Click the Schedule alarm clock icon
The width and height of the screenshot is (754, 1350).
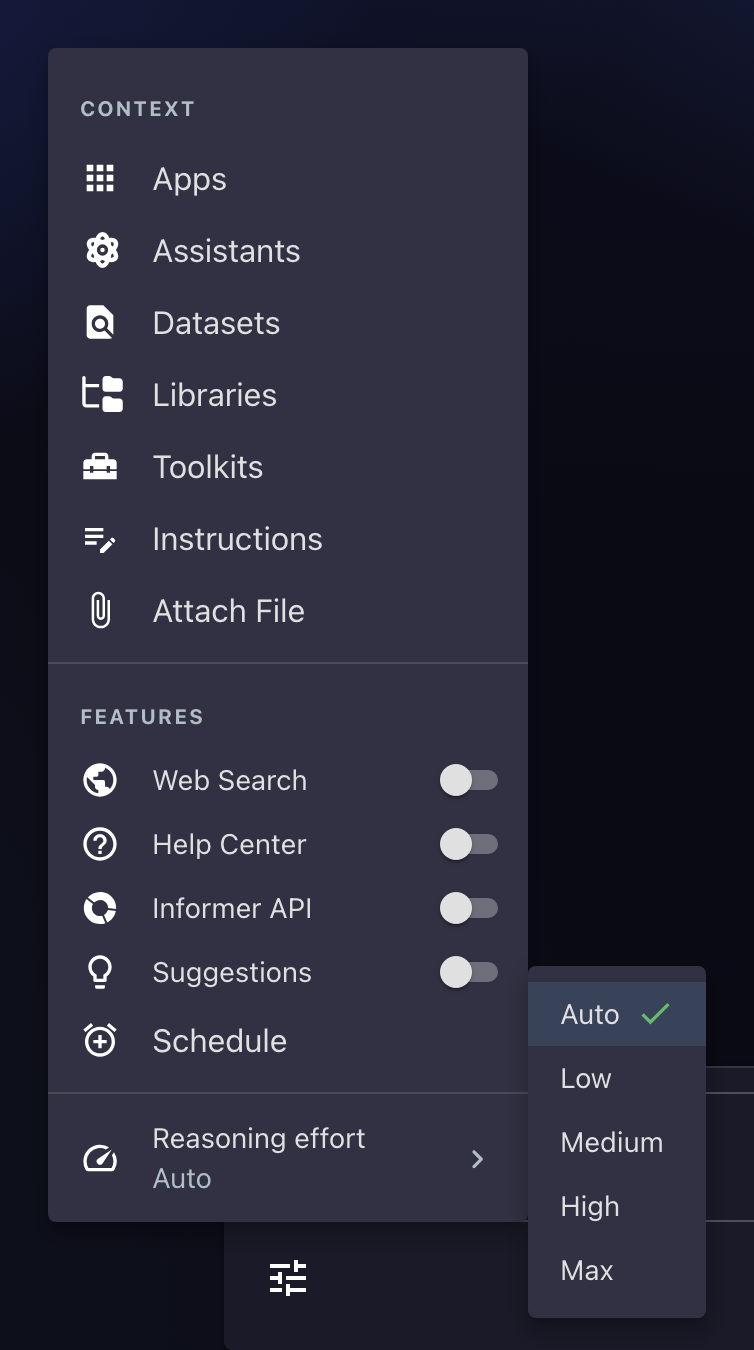pyautogui.click(x=100, y=1040)
